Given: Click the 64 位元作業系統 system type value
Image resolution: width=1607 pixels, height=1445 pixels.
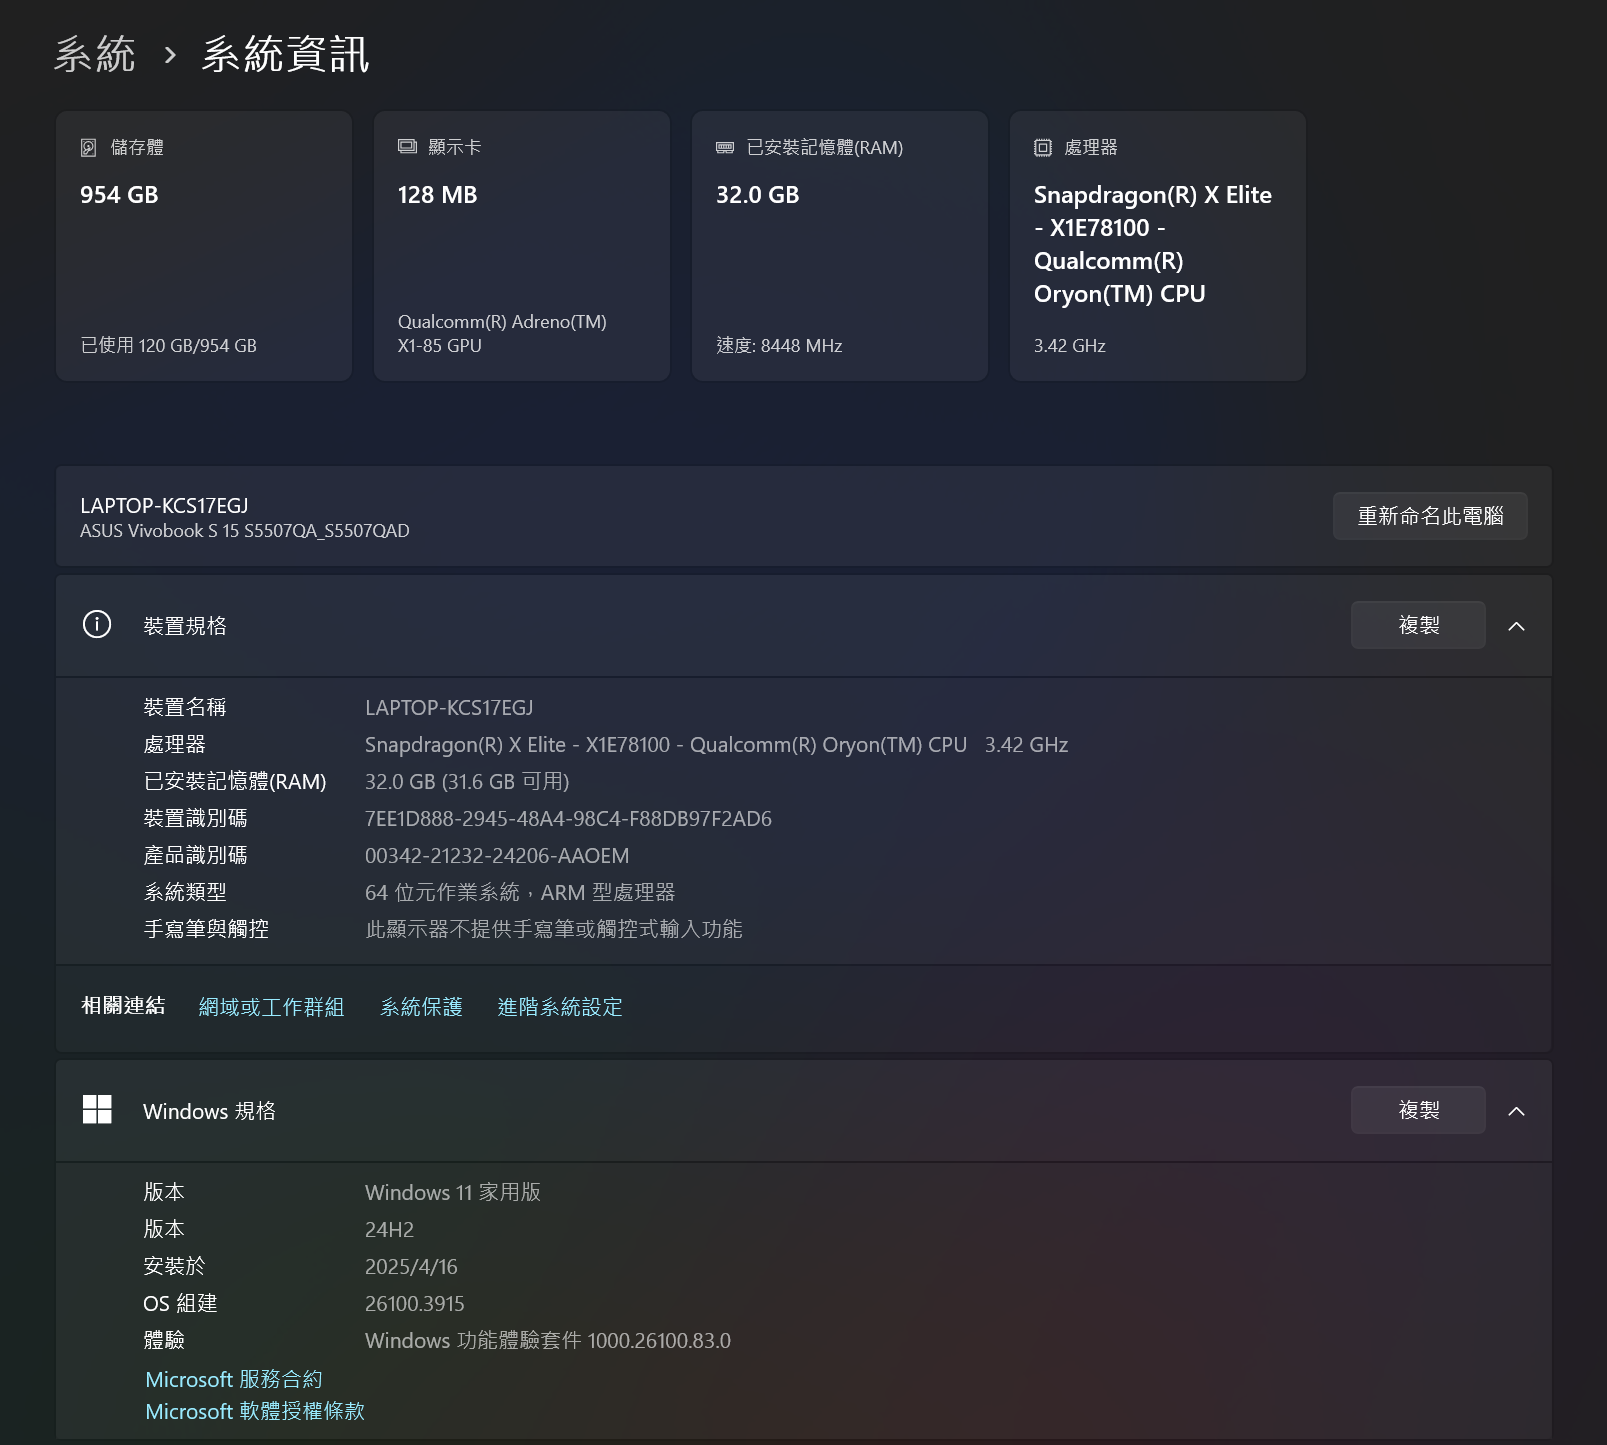Looking at the screenshot, I should pyautogui.click(x=520, y=893).
